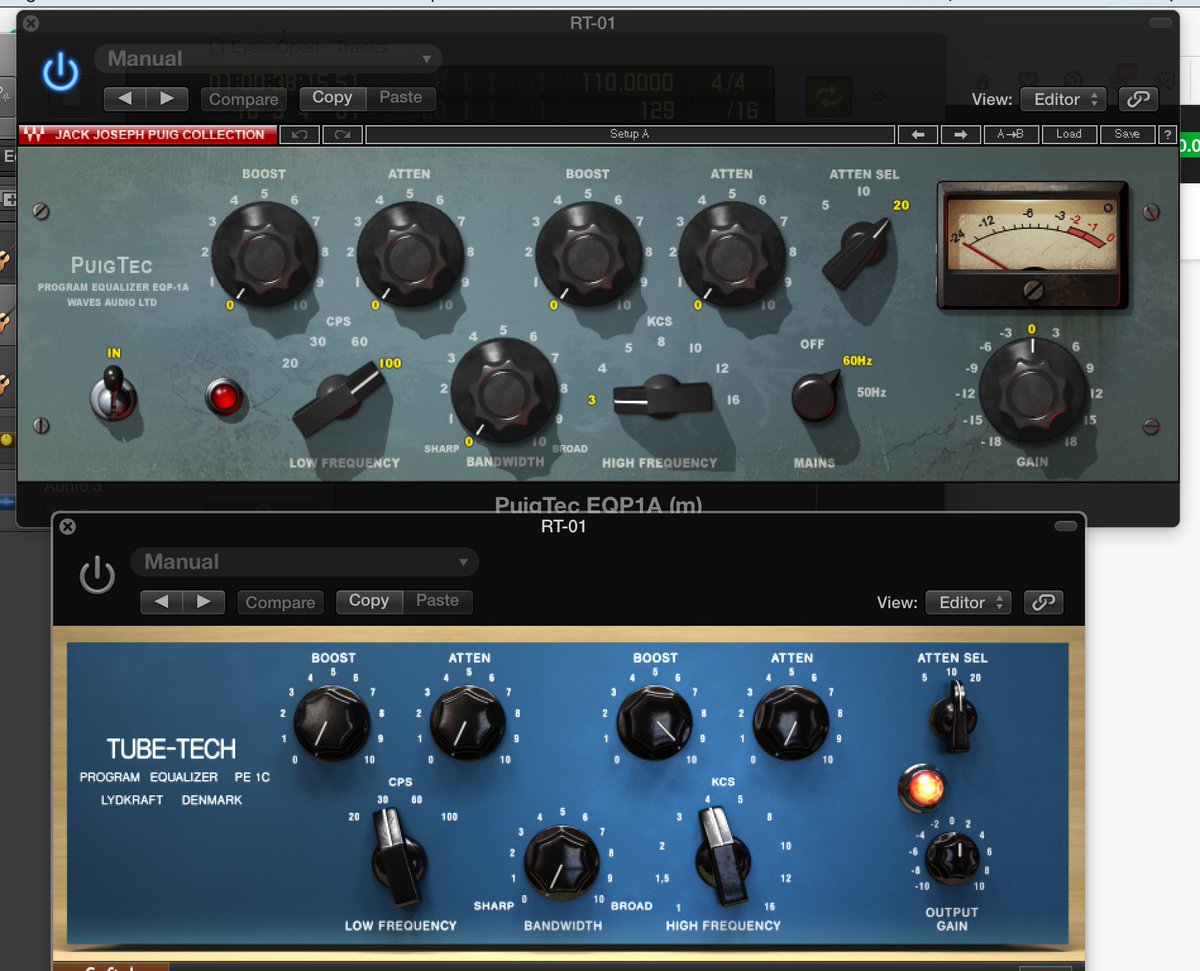Toggle the PuigTec plugin power bypass button
The width and height of the screenshot is (1200, 971).
(x=61, y=72)
